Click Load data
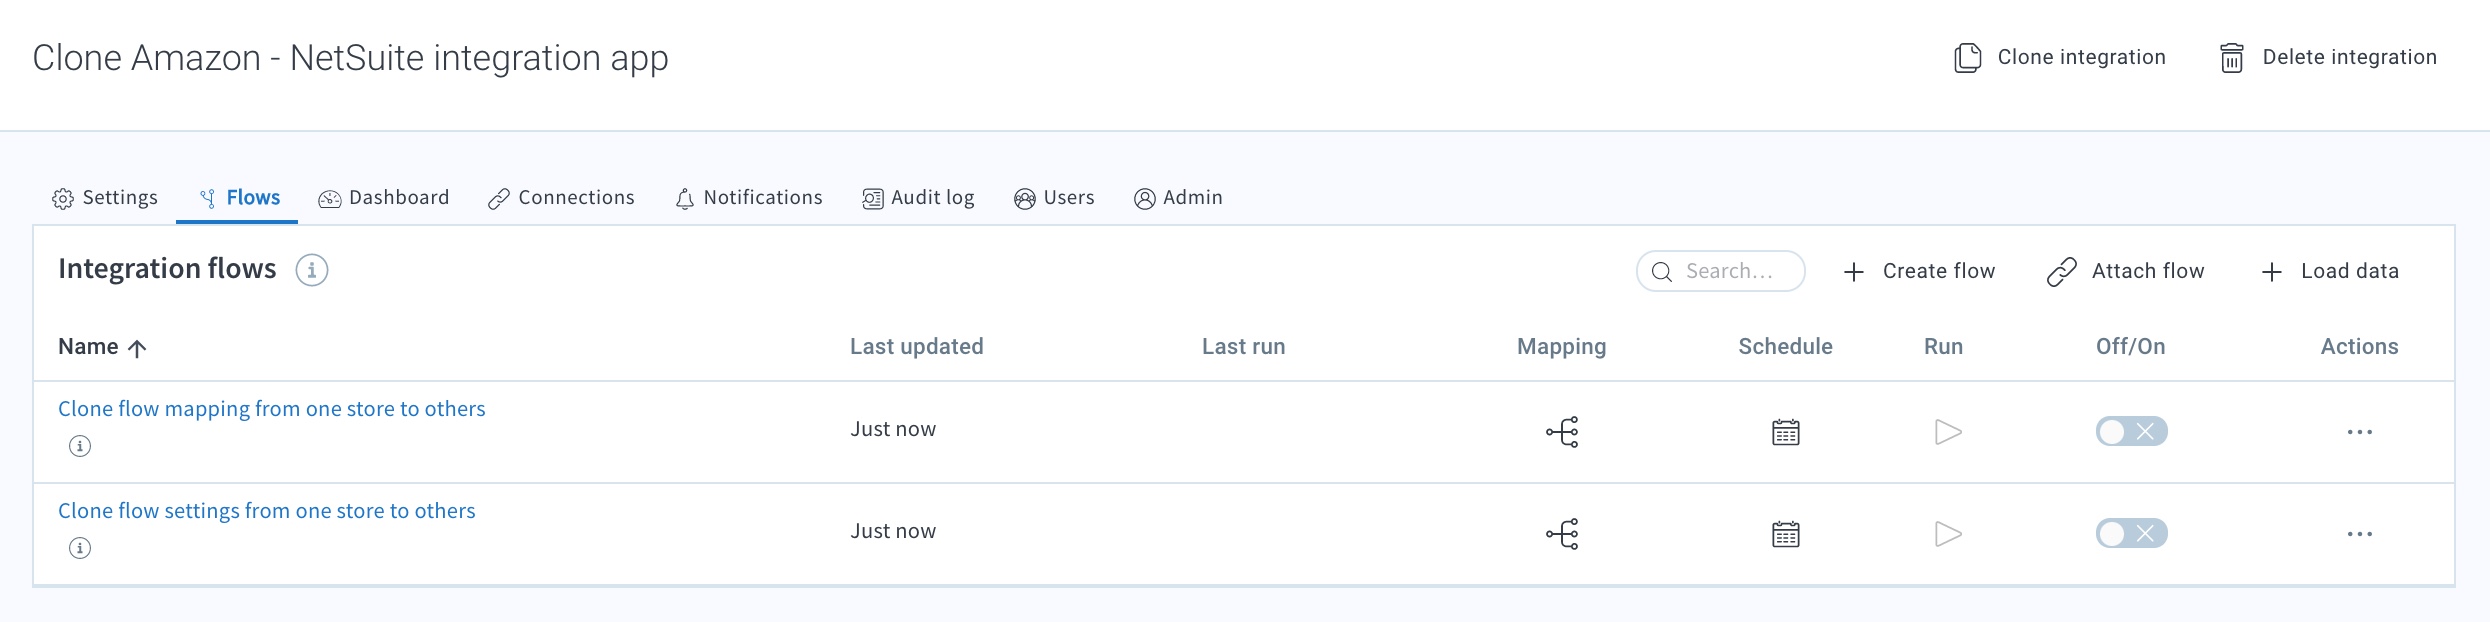The height and width of the screenshot is (622, 2490). click(2330, 271)
